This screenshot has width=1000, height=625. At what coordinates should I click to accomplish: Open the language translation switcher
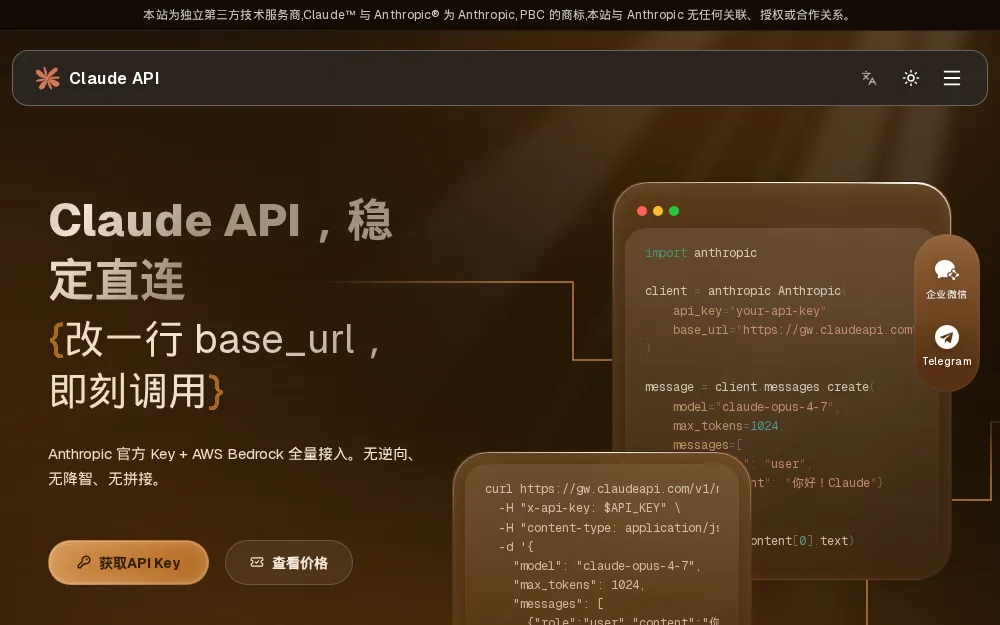click(x=869, y=78)
